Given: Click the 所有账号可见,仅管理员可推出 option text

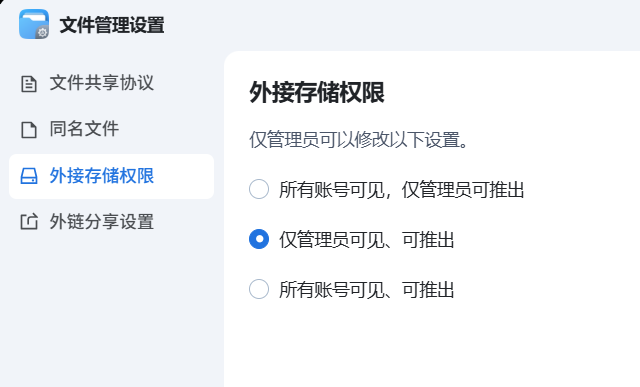Looking at the screenshot, I should pos(402,189).
